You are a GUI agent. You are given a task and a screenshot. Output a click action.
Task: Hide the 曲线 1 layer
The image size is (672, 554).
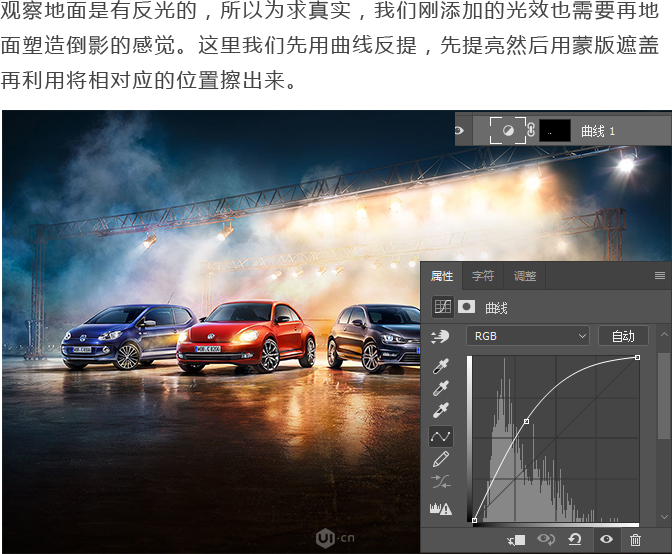[x=460, y=131]
